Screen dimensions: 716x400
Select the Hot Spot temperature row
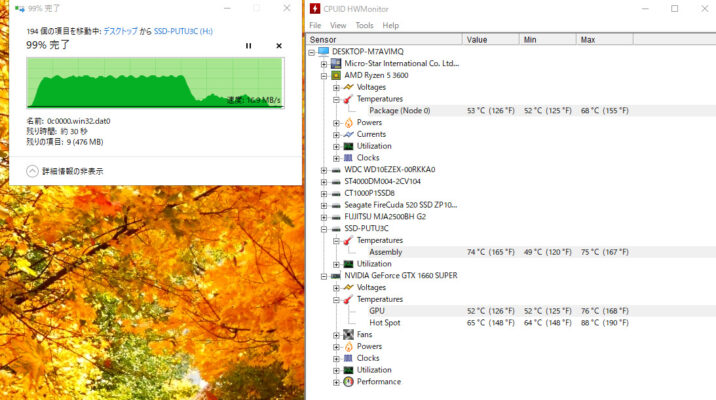tap(542, 323)
